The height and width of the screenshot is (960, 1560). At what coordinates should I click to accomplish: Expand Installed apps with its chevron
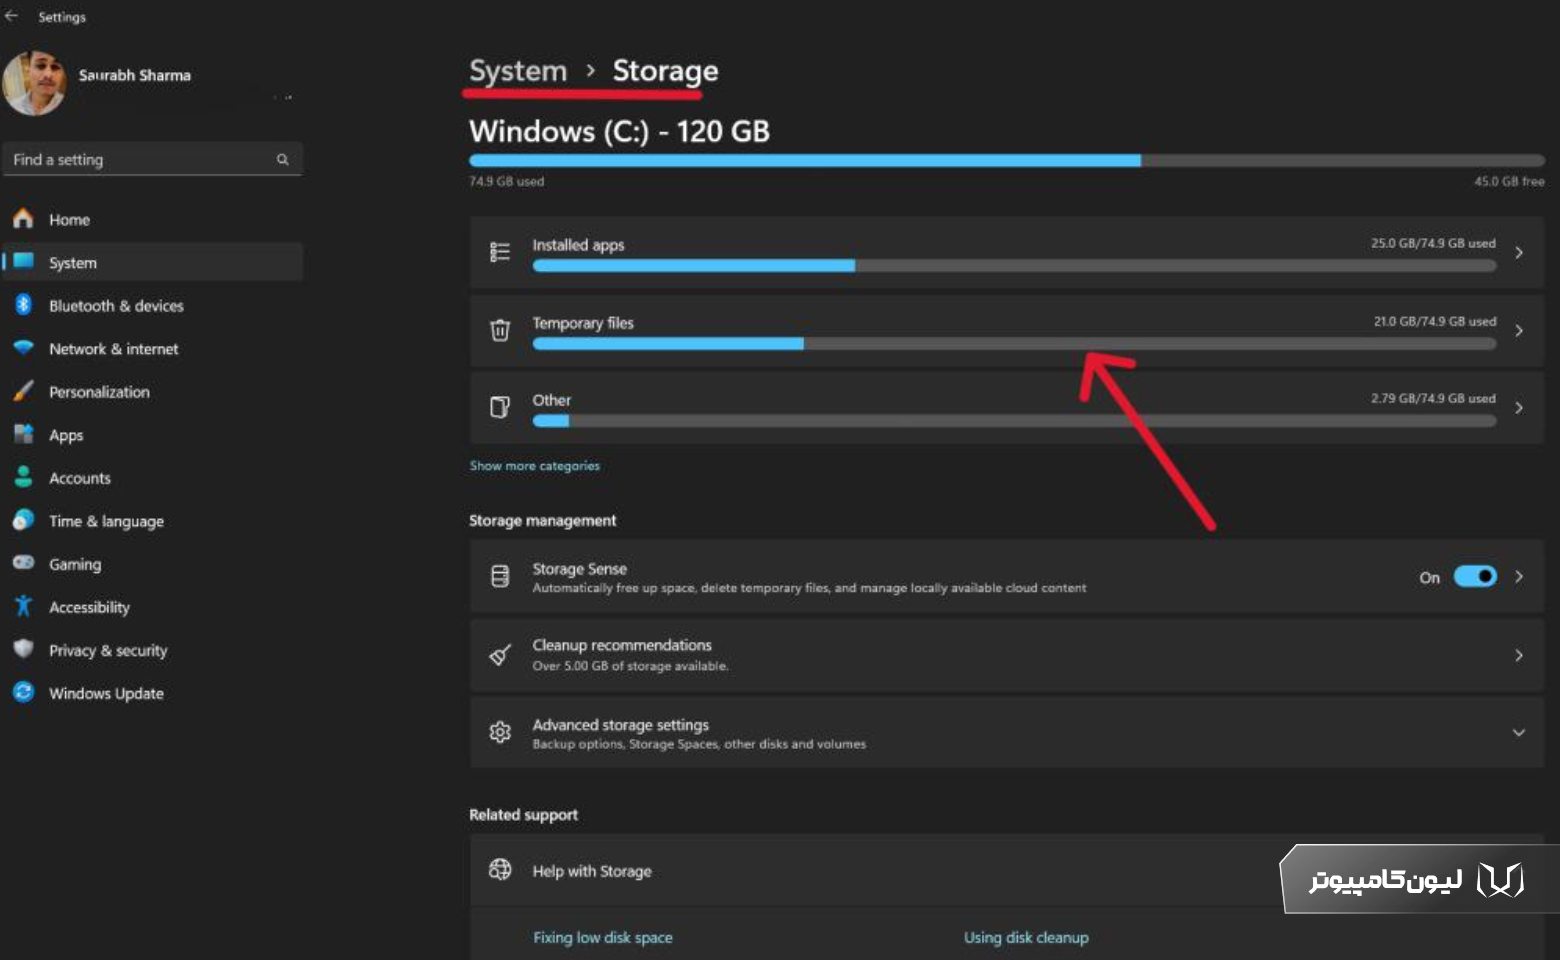pyautogui.click(x=1518, y=253)
